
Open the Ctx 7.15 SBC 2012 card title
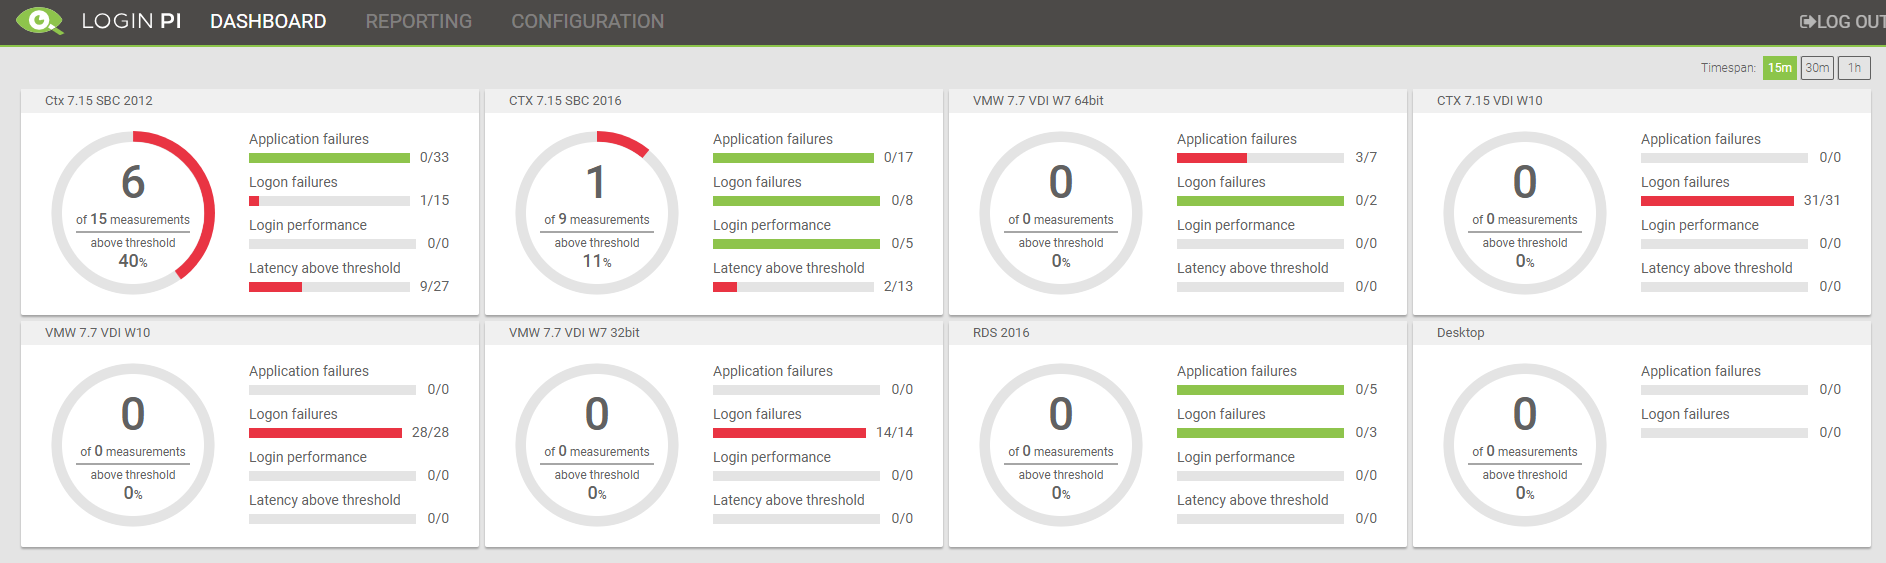(99, 101)
